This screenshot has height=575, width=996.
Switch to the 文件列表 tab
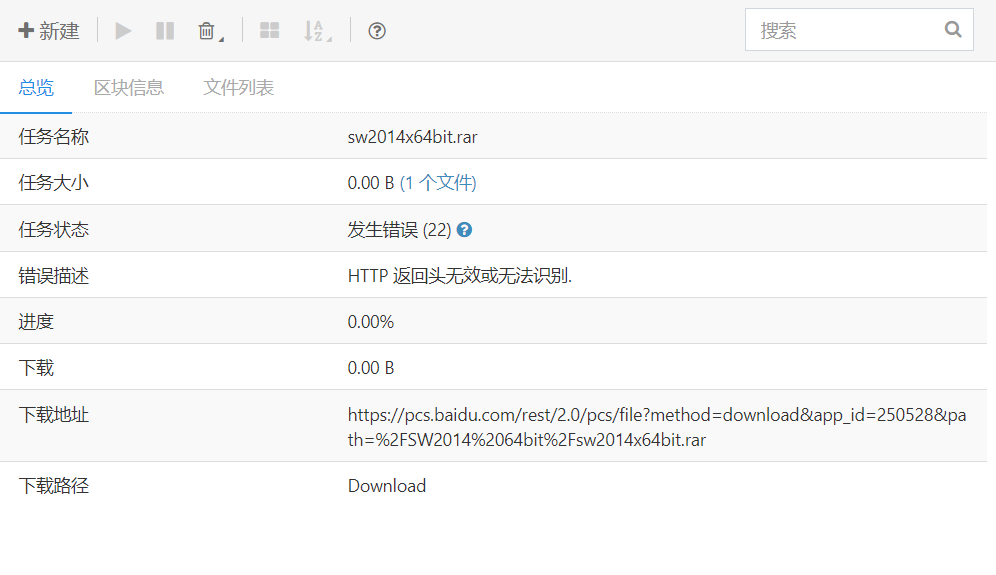pos(238,87)
